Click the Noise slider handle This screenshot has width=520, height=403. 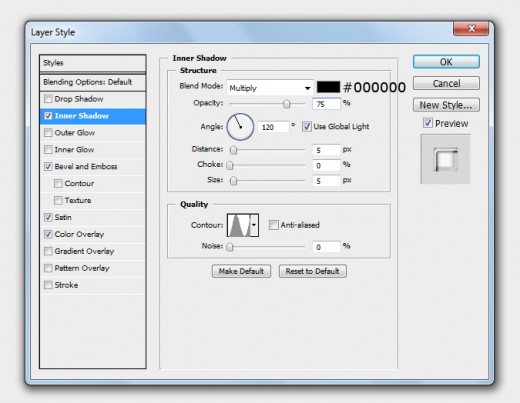230,247
